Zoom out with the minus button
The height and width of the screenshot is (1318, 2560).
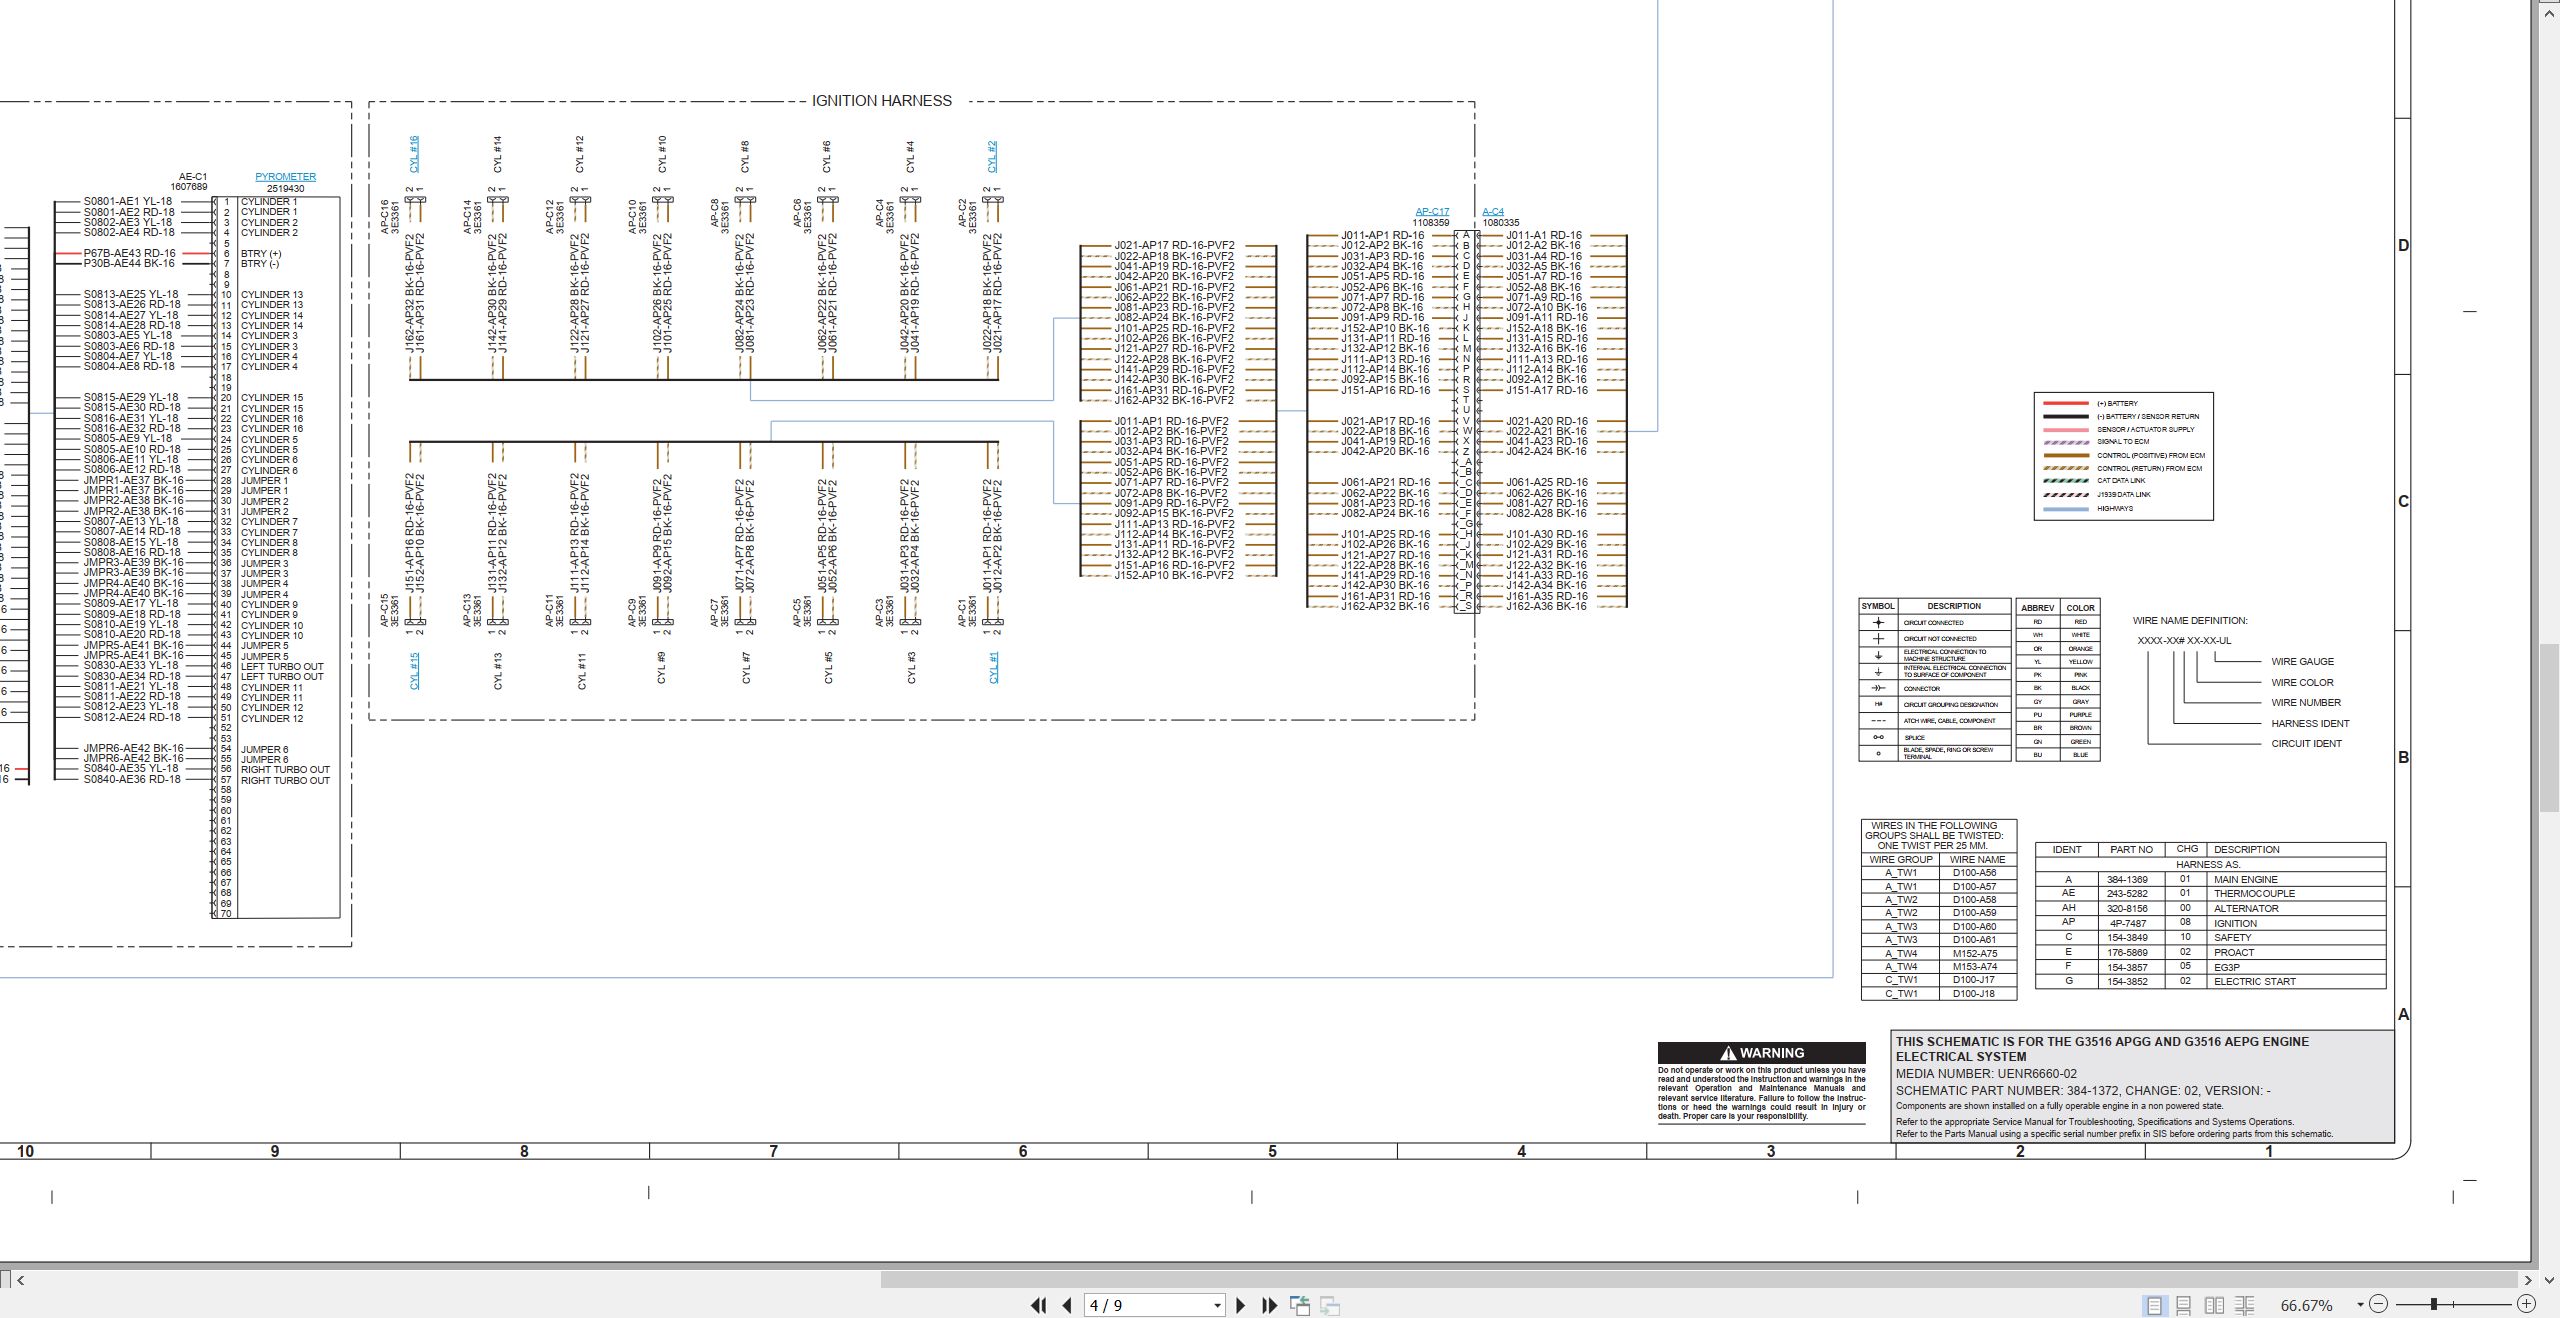tap(2379, 1304)
